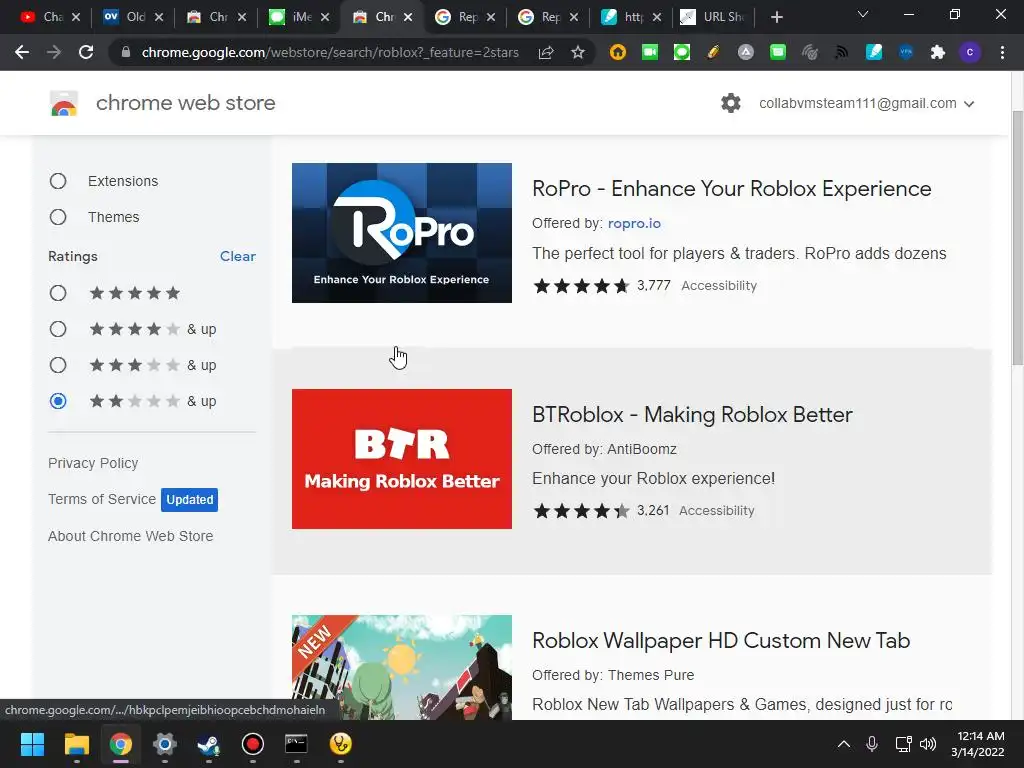Open RoPro - Enhance Your Roblox Experience title
The image size is (1024, 768).
(x=731, y=189)
